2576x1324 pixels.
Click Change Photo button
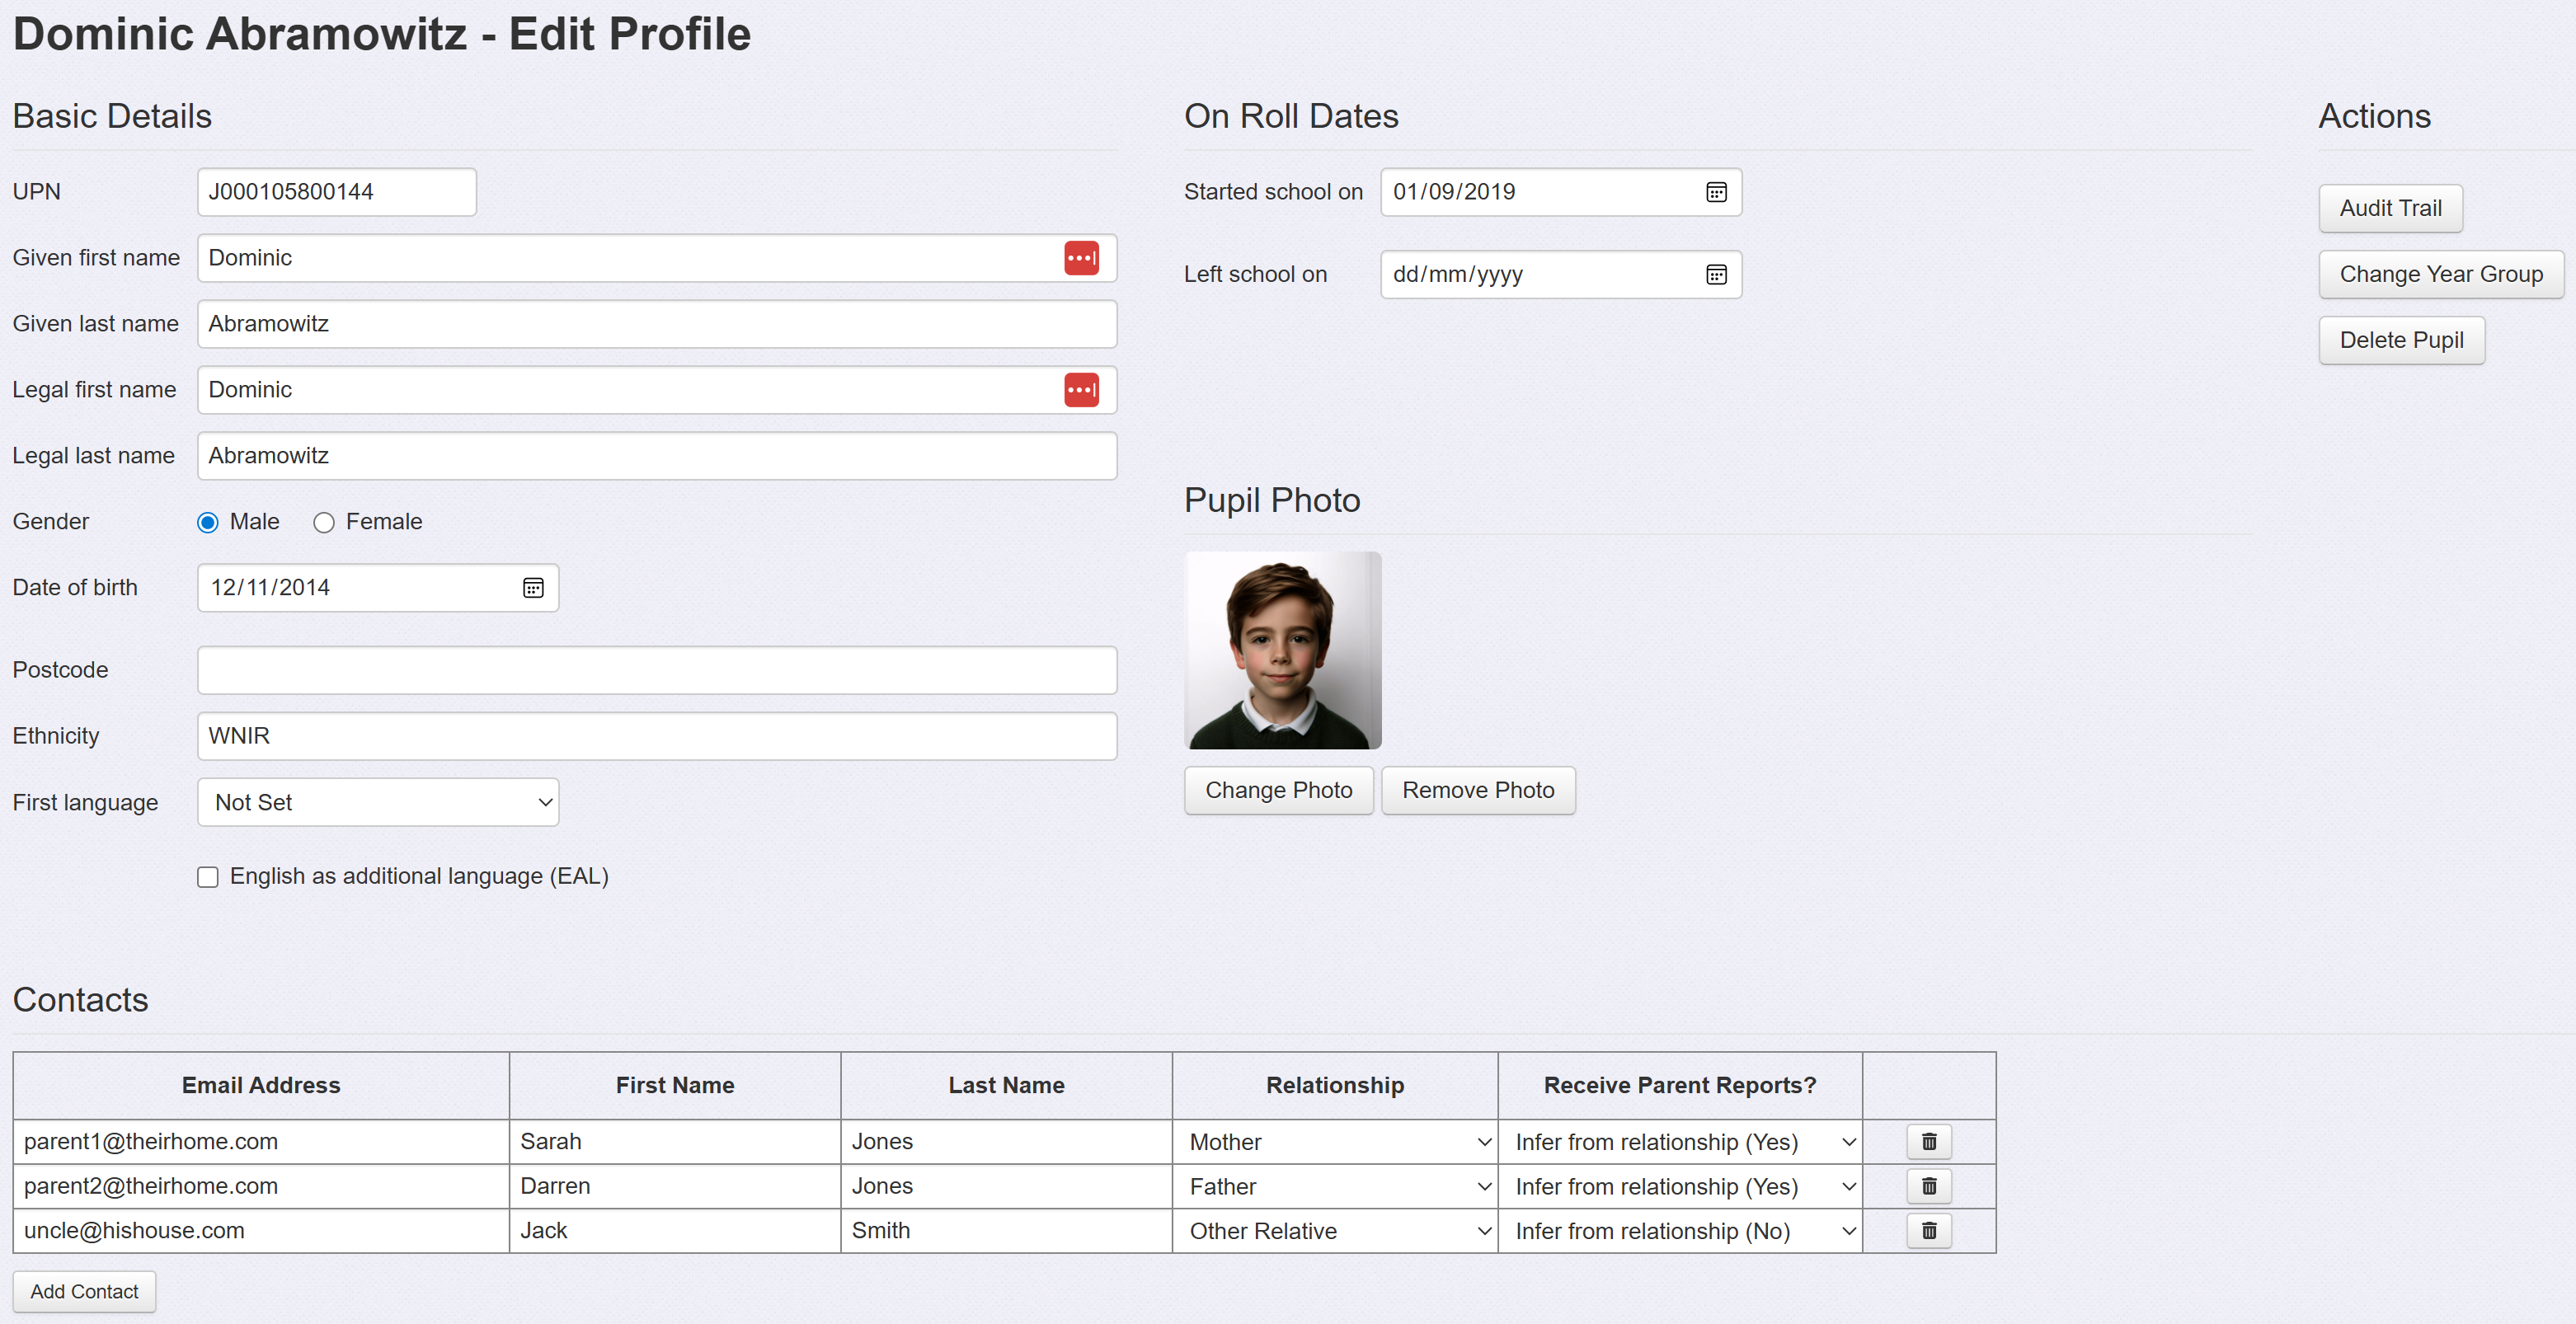pos(1278,790)
